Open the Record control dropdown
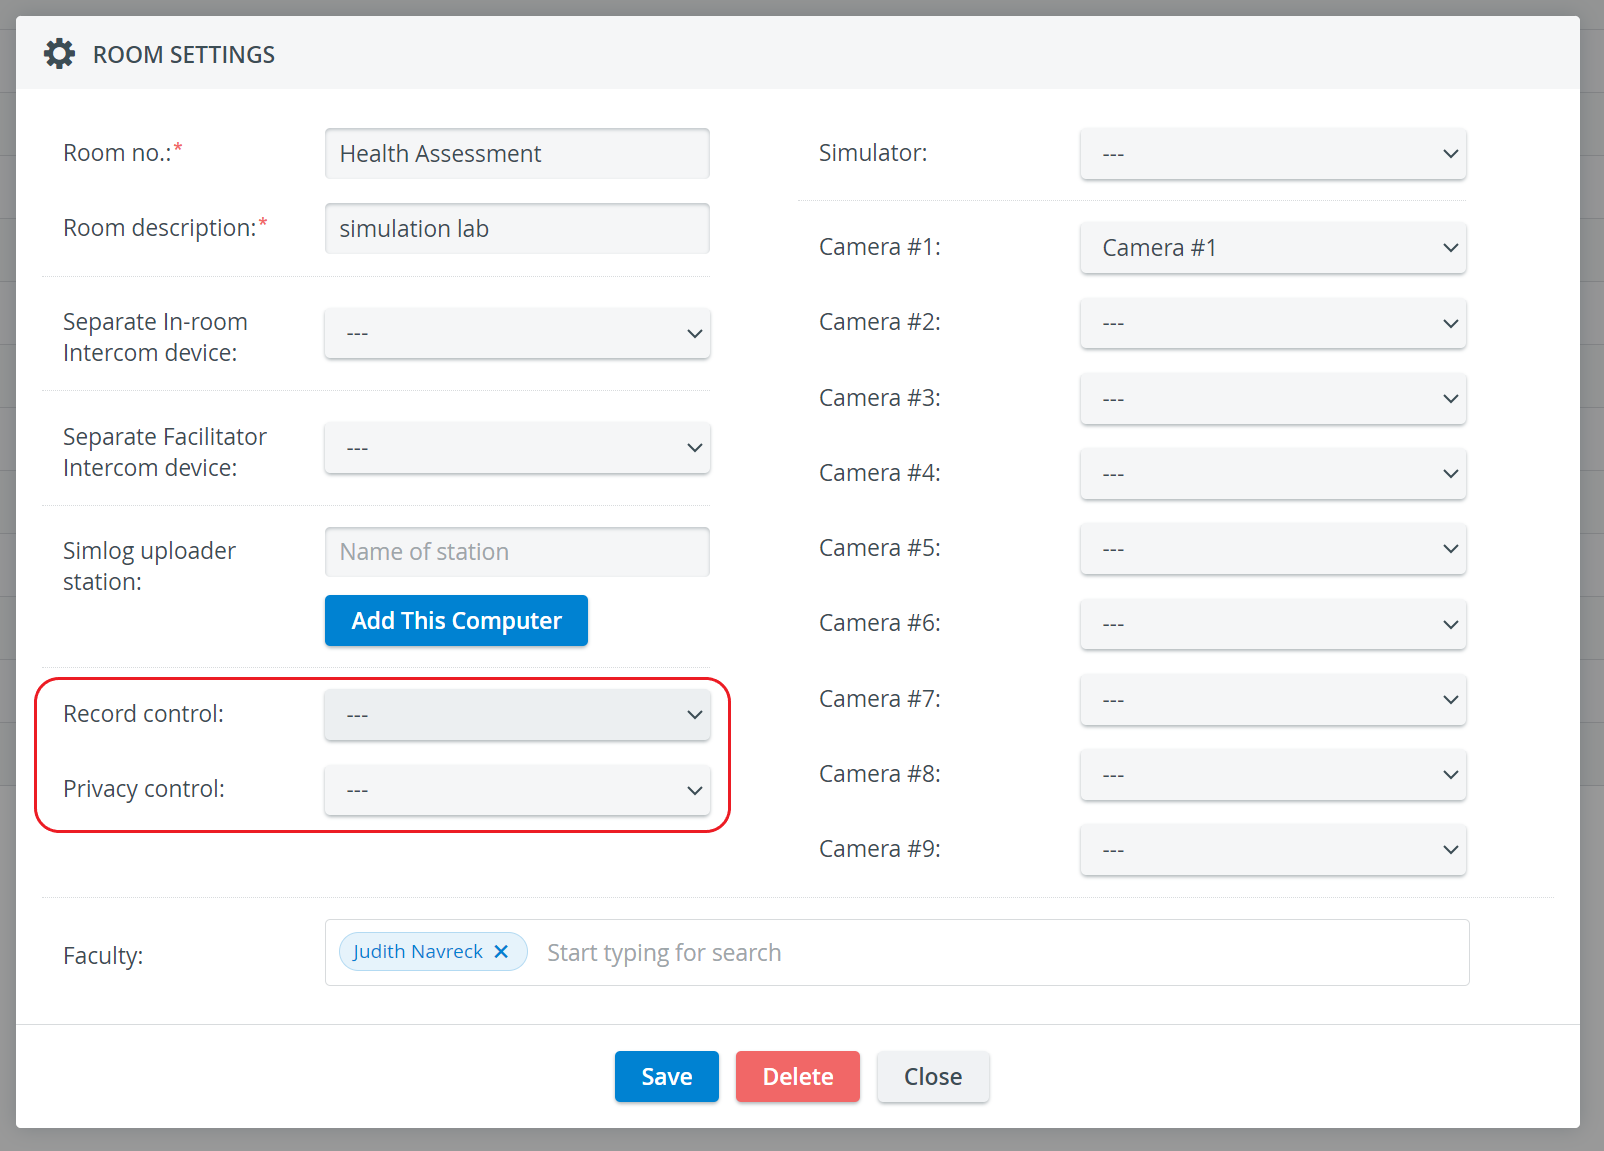Screen dimensions: 1604x1151 click(x=517, y=715)
